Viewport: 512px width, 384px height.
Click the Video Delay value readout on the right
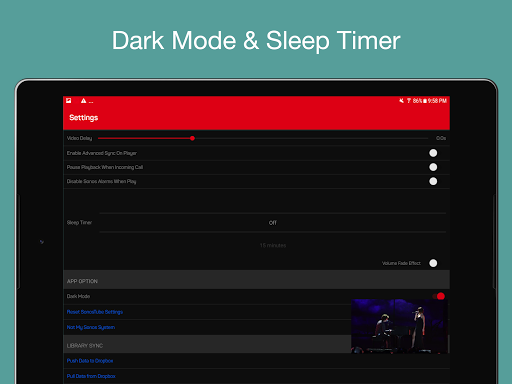[x=441, y=138]
